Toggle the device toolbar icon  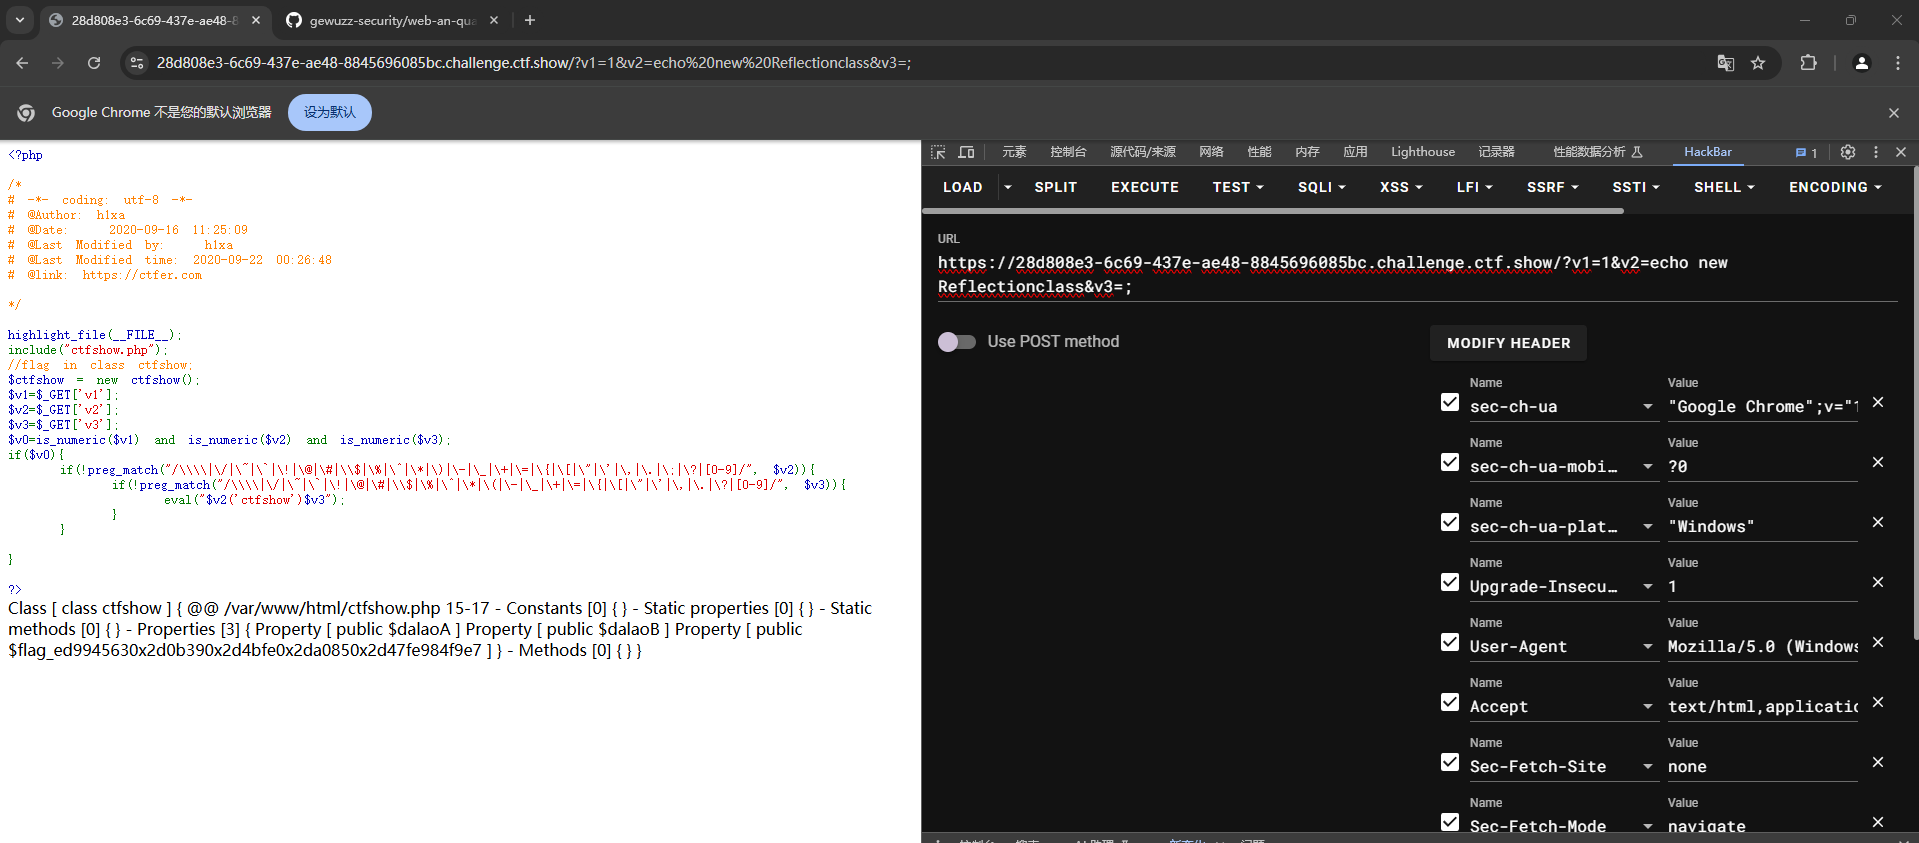coord(966,152)
